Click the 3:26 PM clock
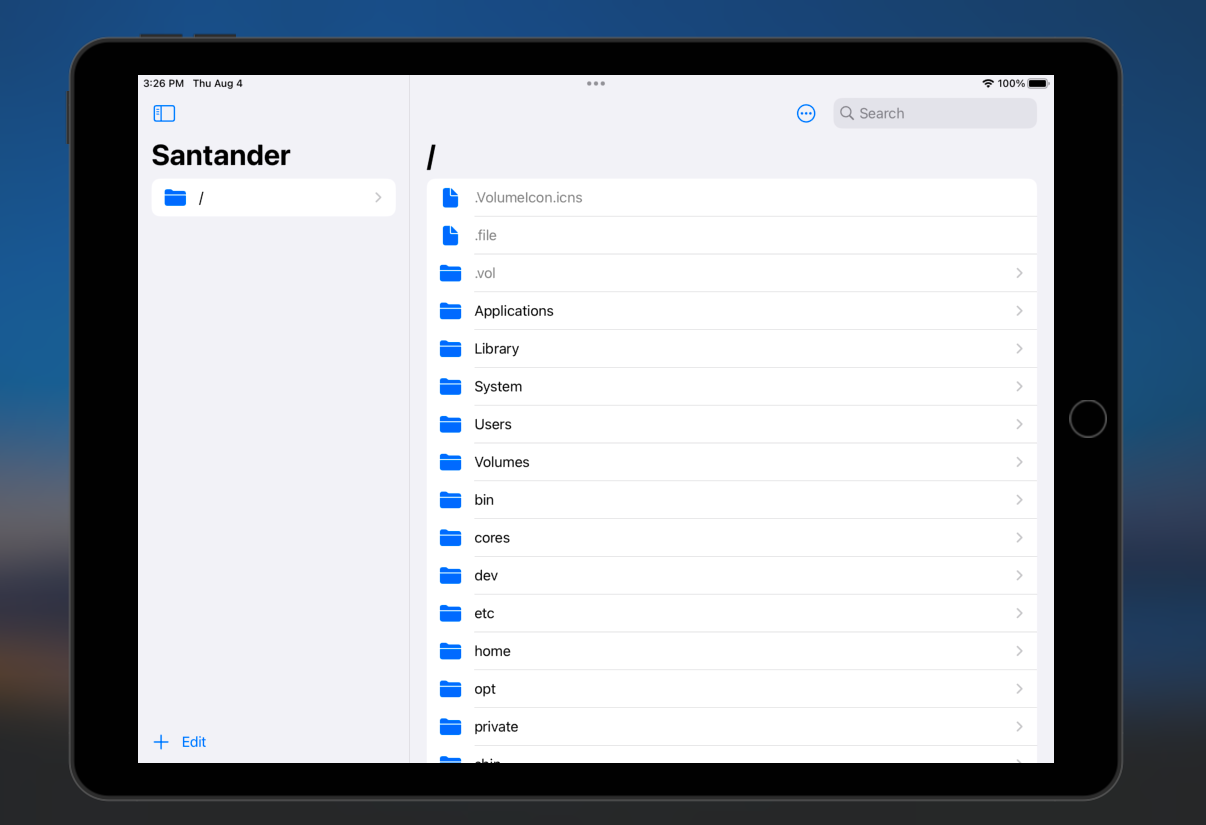 click(164, 84)
